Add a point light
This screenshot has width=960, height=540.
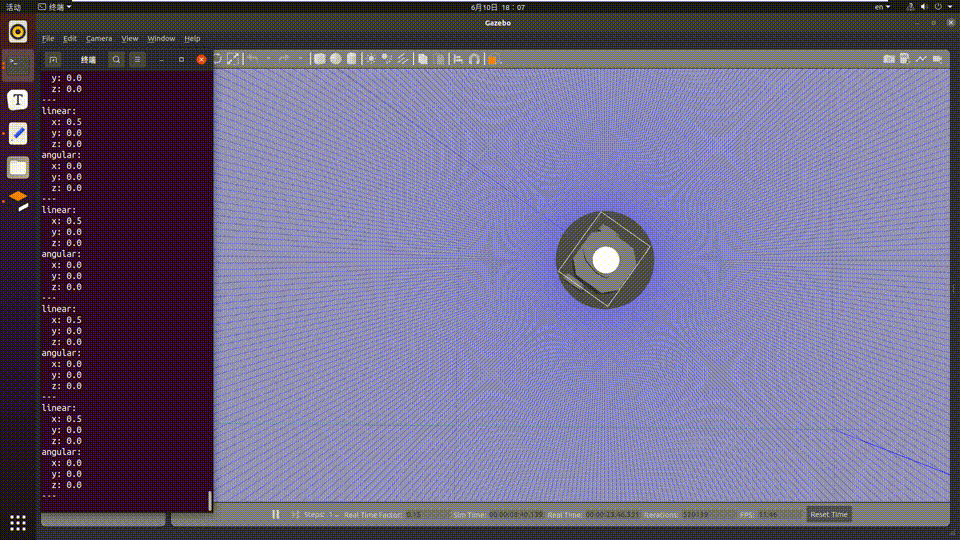(371, 59)
